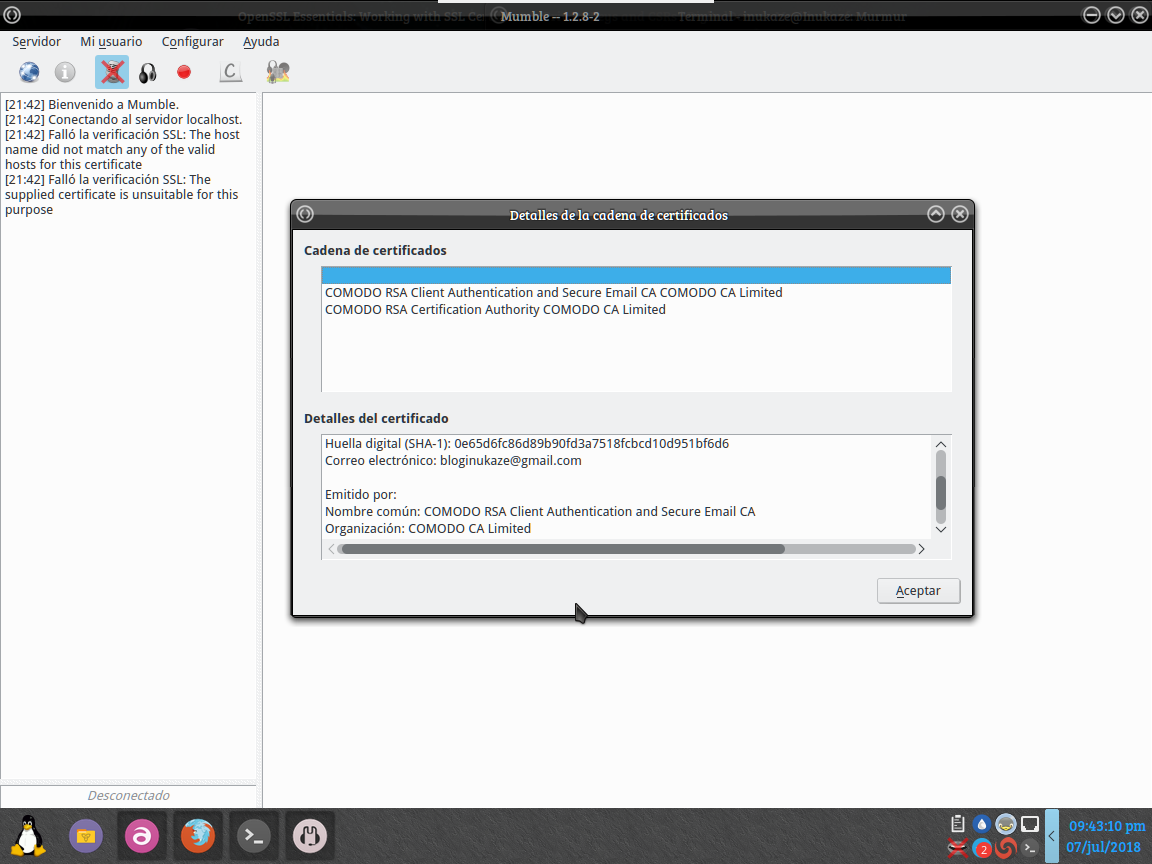Open the purple file manager taskbar icon
This screenshot has height=864, width=1152.
point(86,836)
